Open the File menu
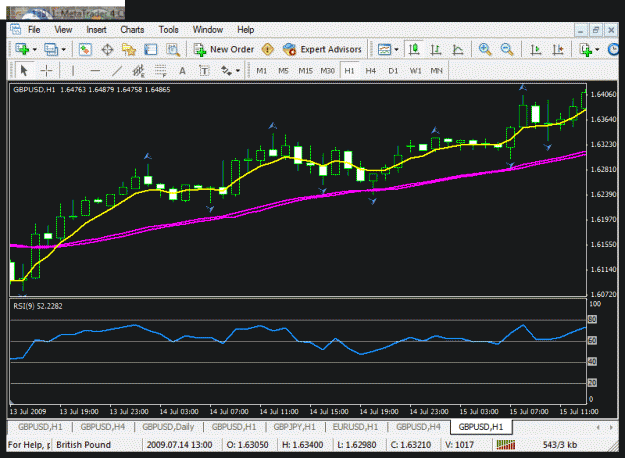This screenshot has height=458, width=625. coord(34,29)
